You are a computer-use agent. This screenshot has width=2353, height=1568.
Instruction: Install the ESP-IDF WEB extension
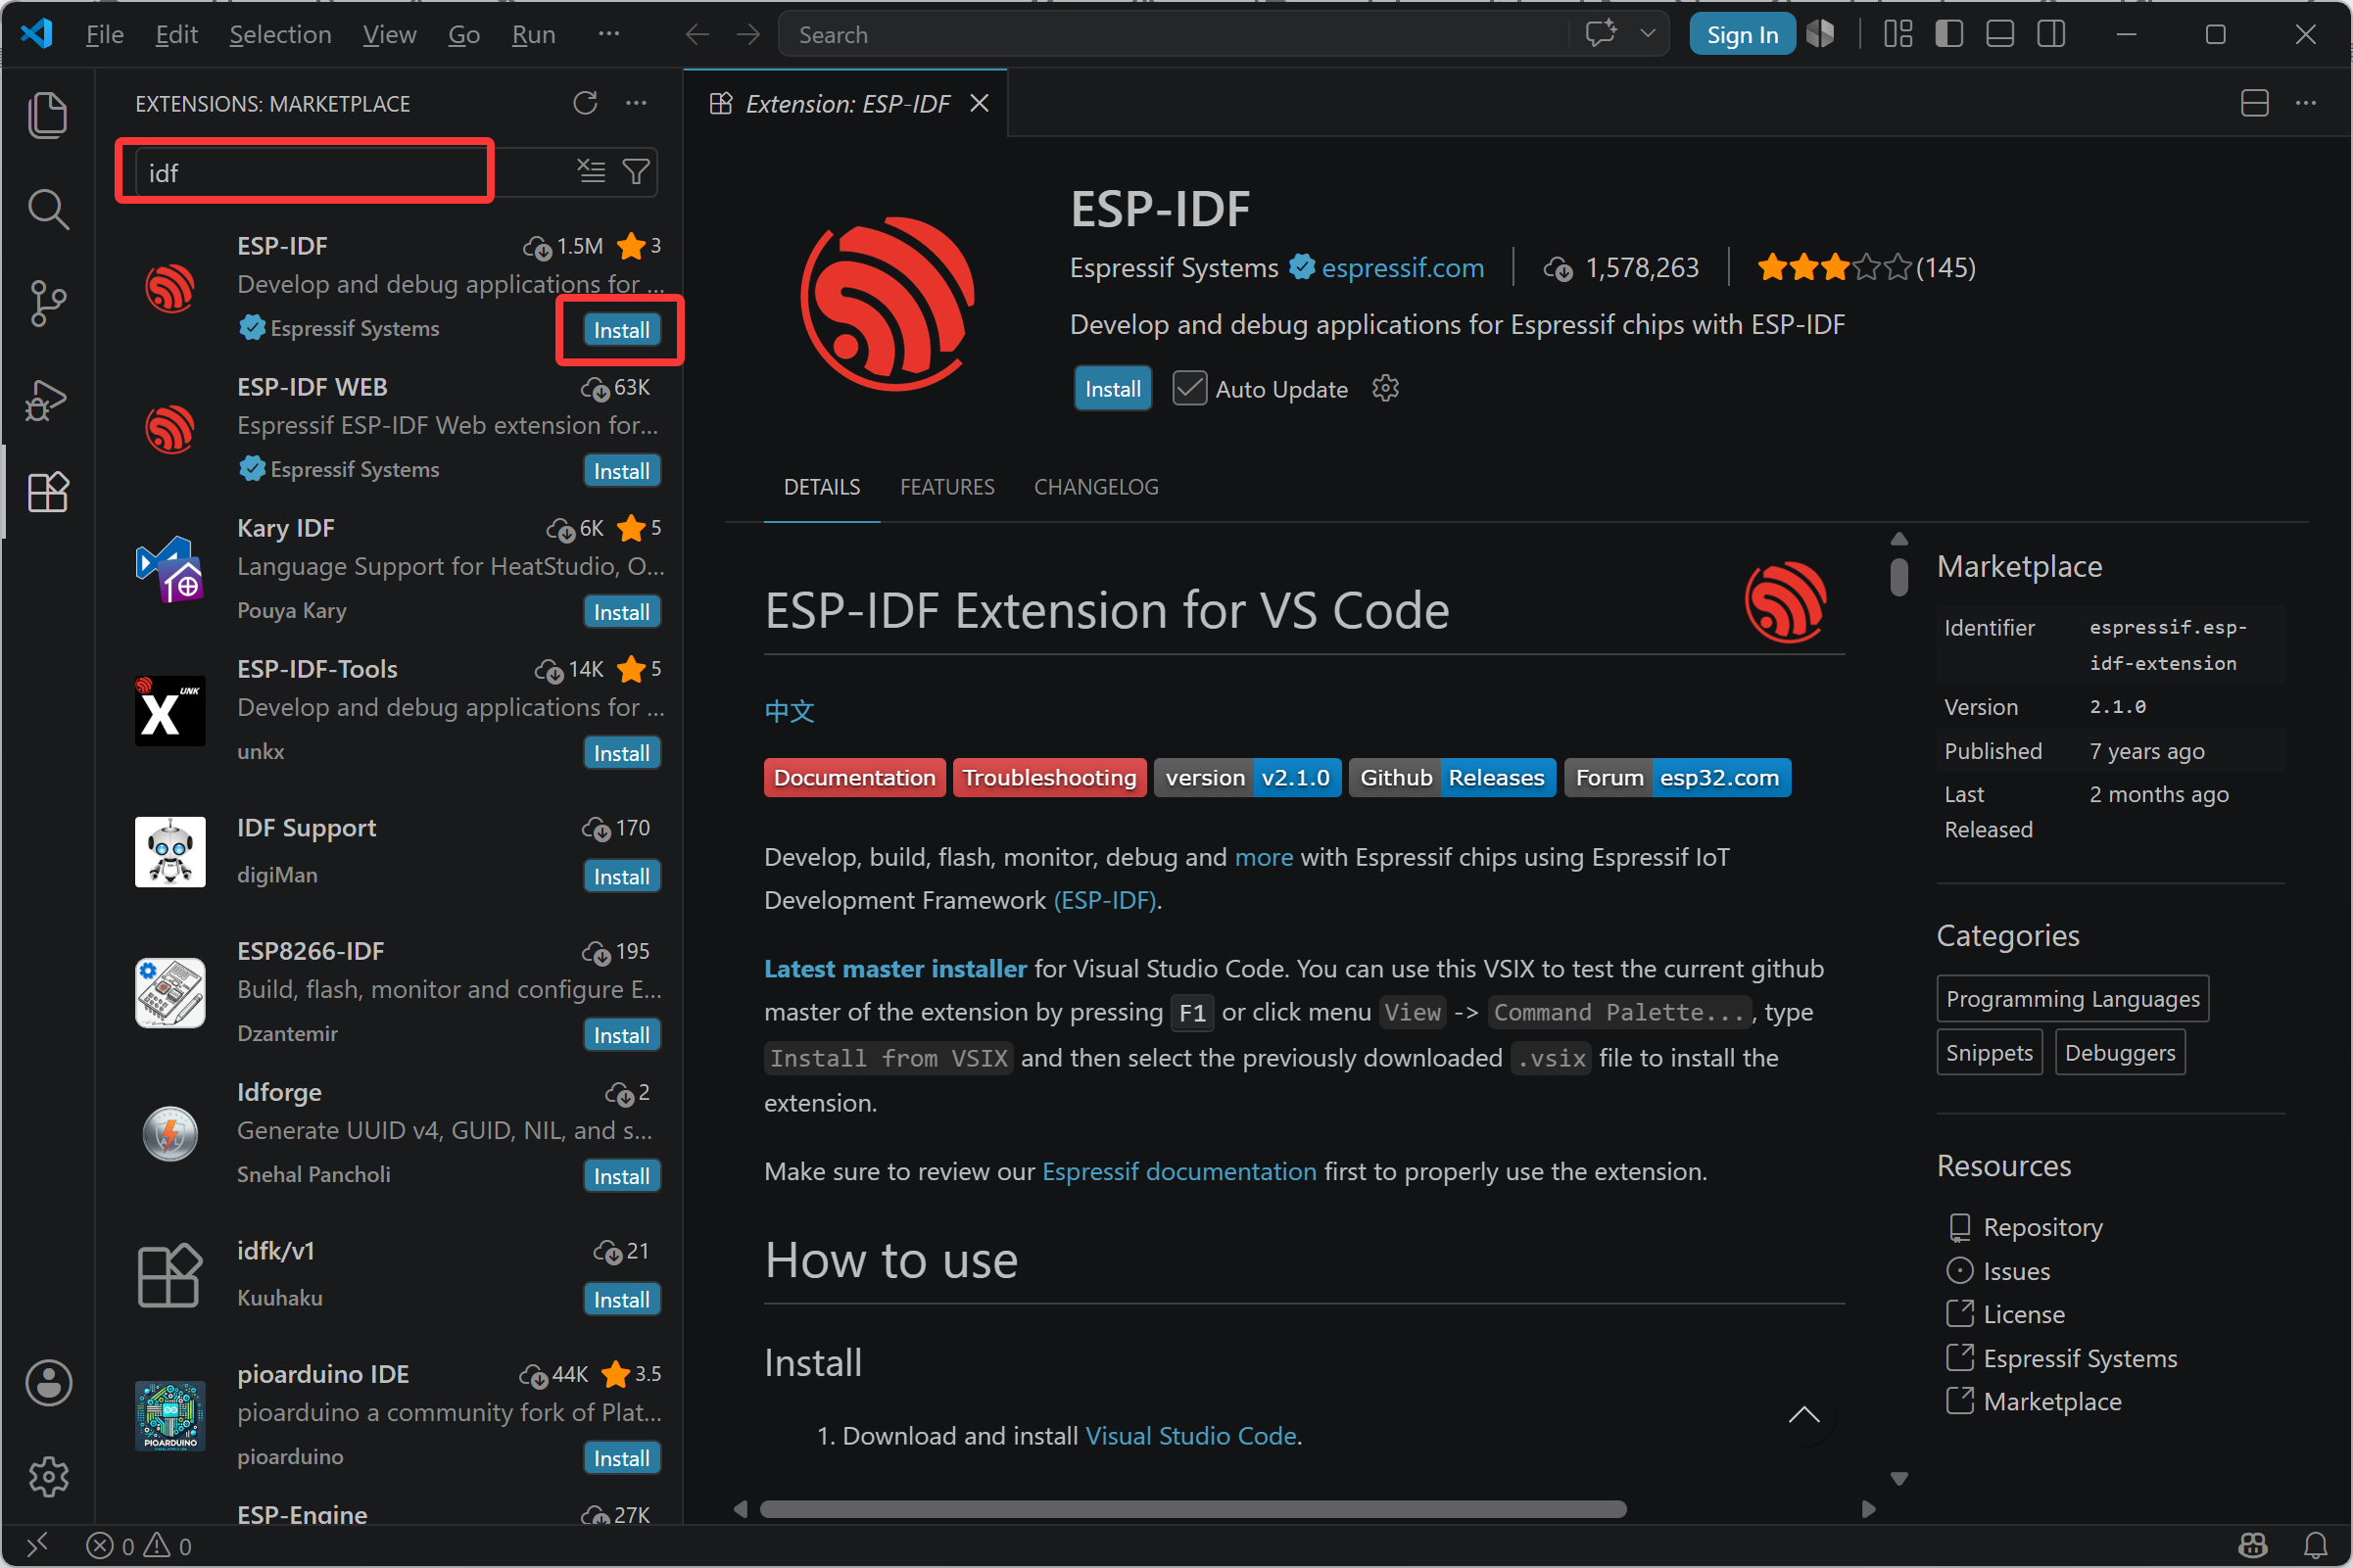621,471
